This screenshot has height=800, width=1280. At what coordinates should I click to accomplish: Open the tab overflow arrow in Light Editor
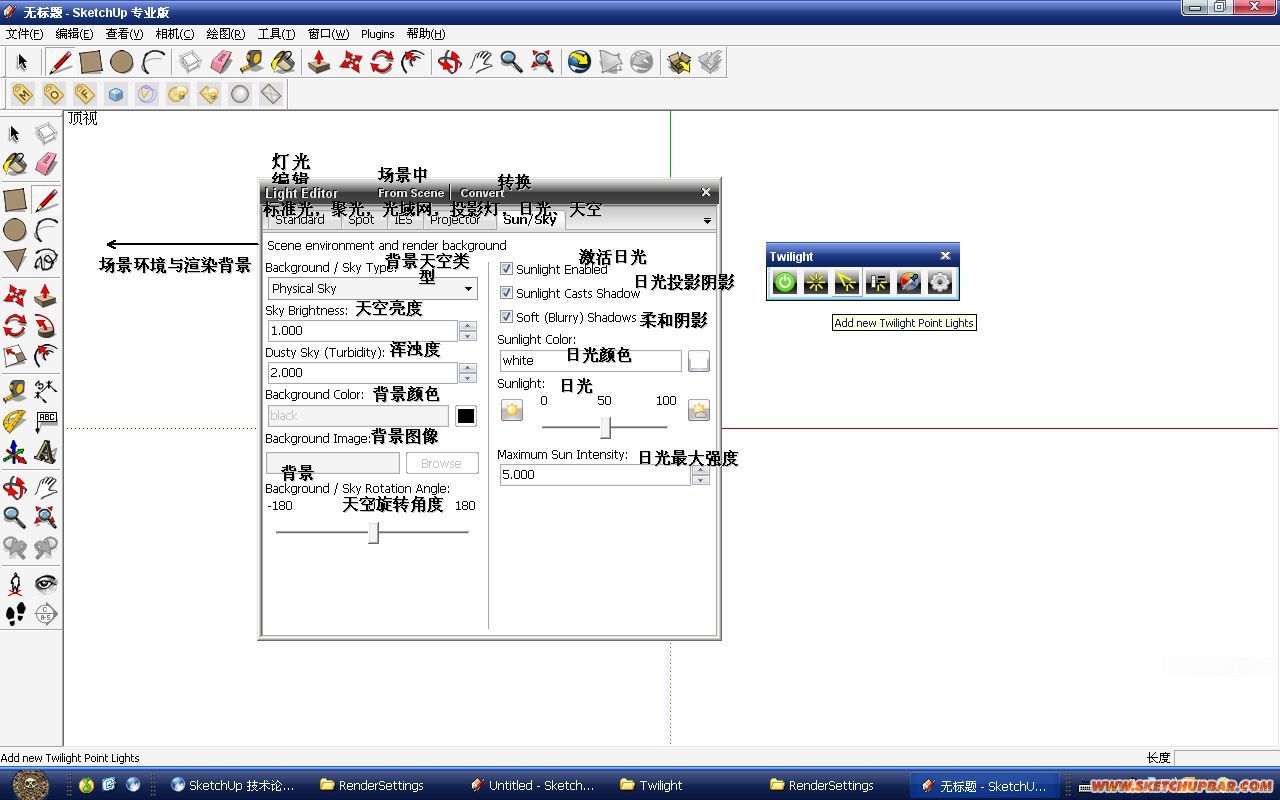pyautogui.click(x=707, y=221)
